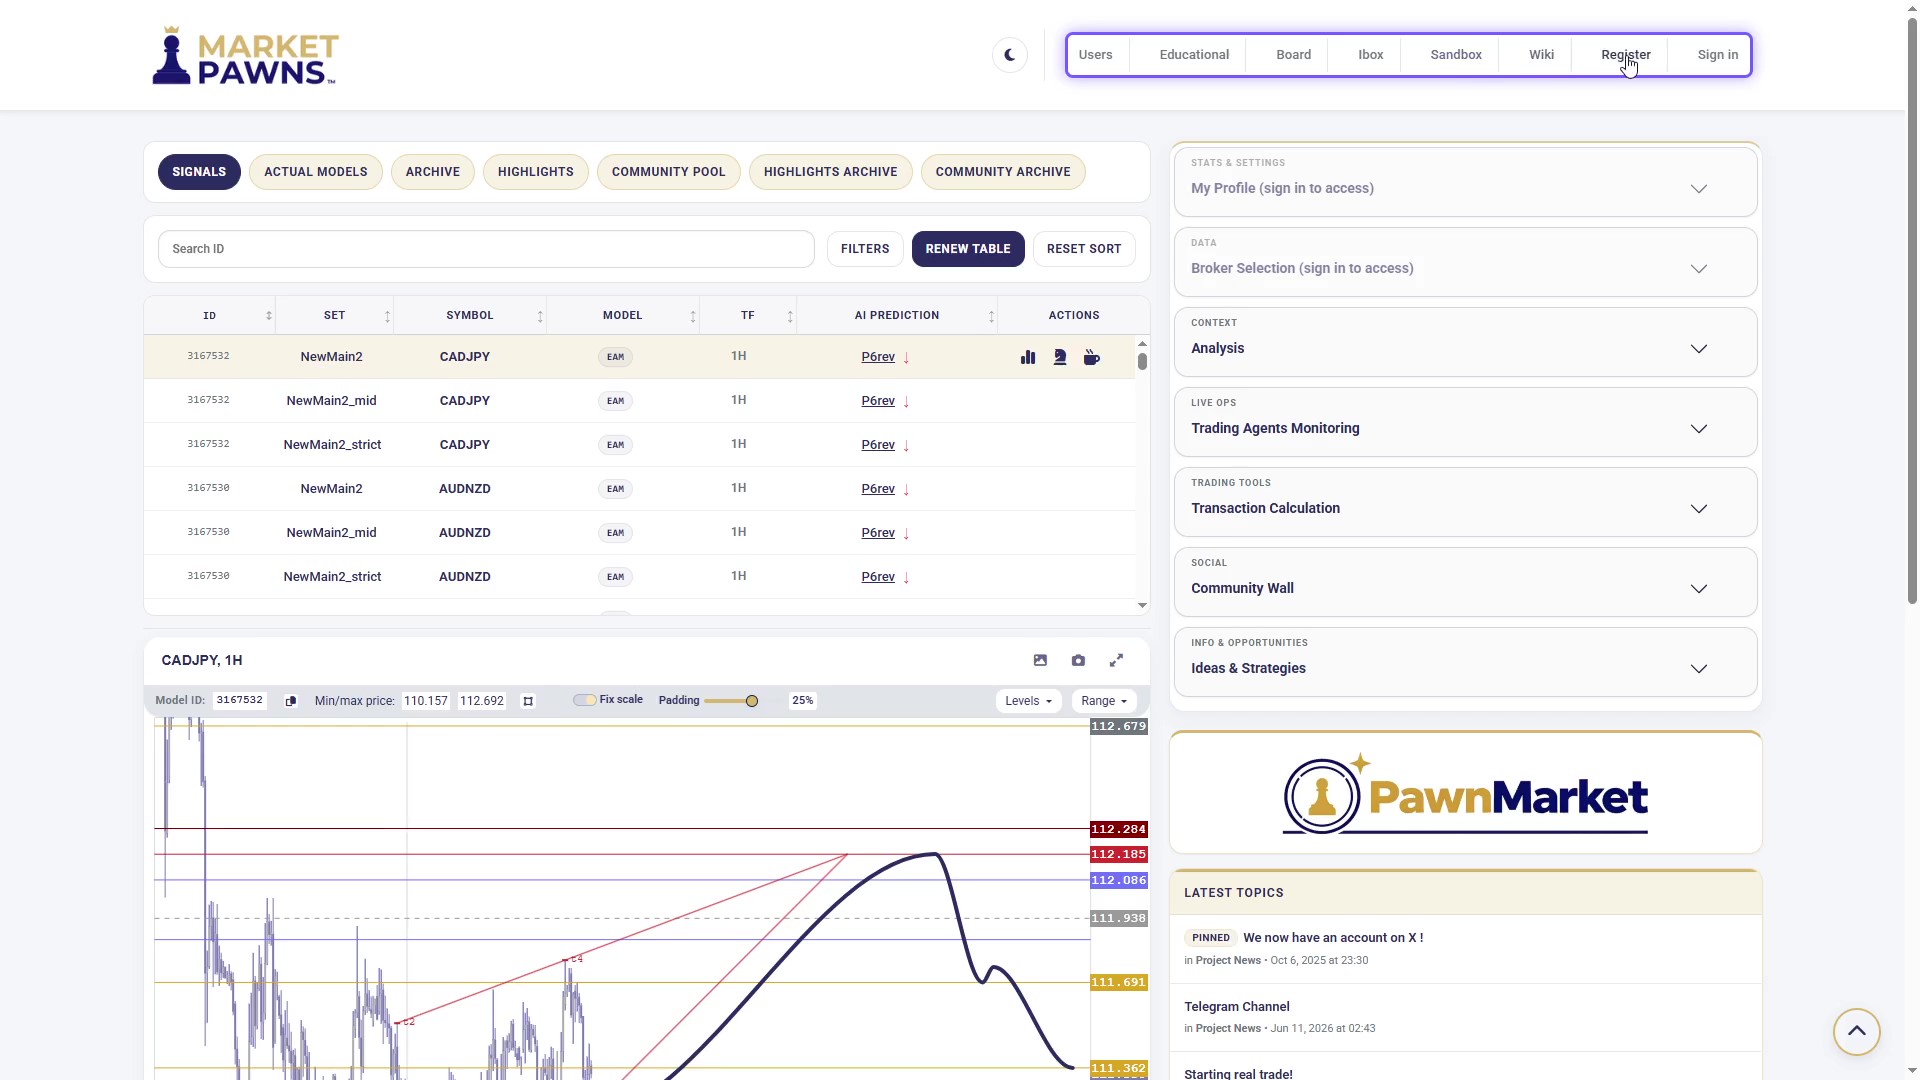Click the Market Pawns logo
1920x1080 pixels.
click(245, 55)
